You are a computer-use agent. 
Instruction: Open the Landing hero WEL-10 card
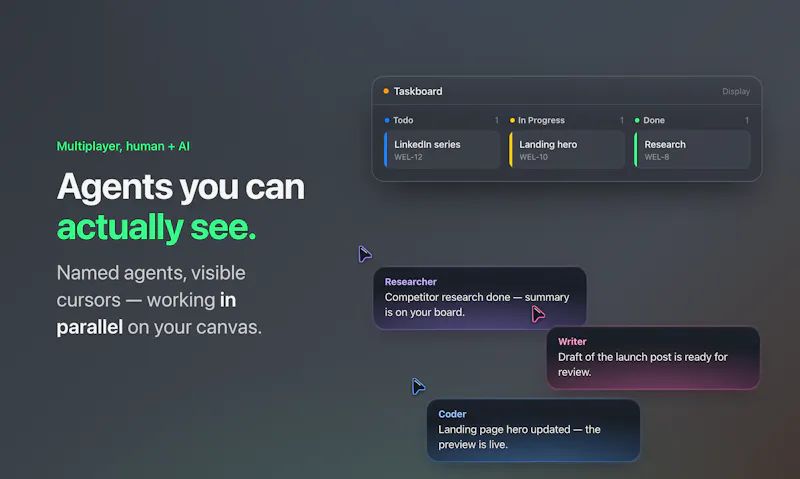pos(567,149)
